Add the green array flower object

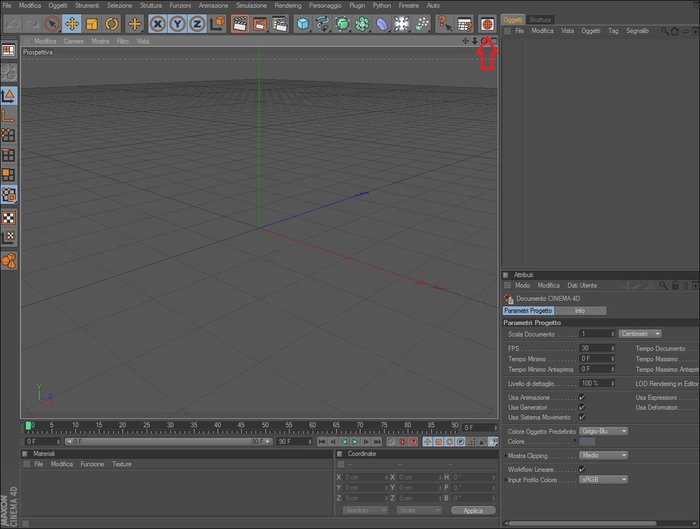coord(362,24)
